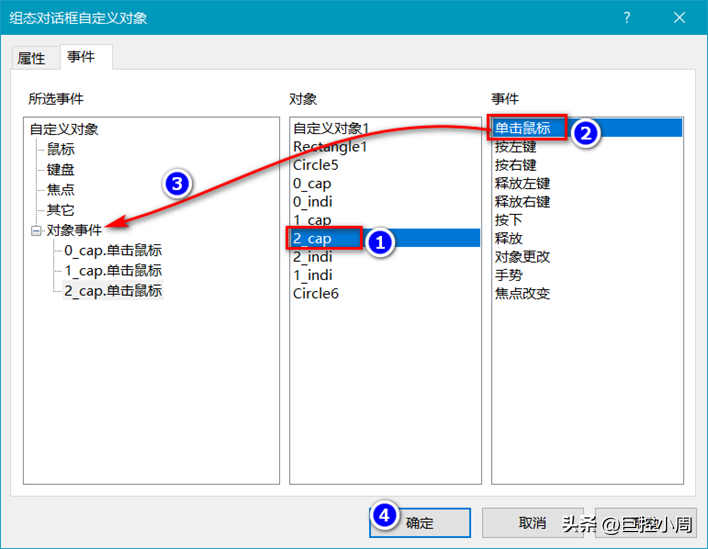Select Circle6 object
The height and width of the screenshot is (549, 708).
pyautogui.click(x=316, y=294)
